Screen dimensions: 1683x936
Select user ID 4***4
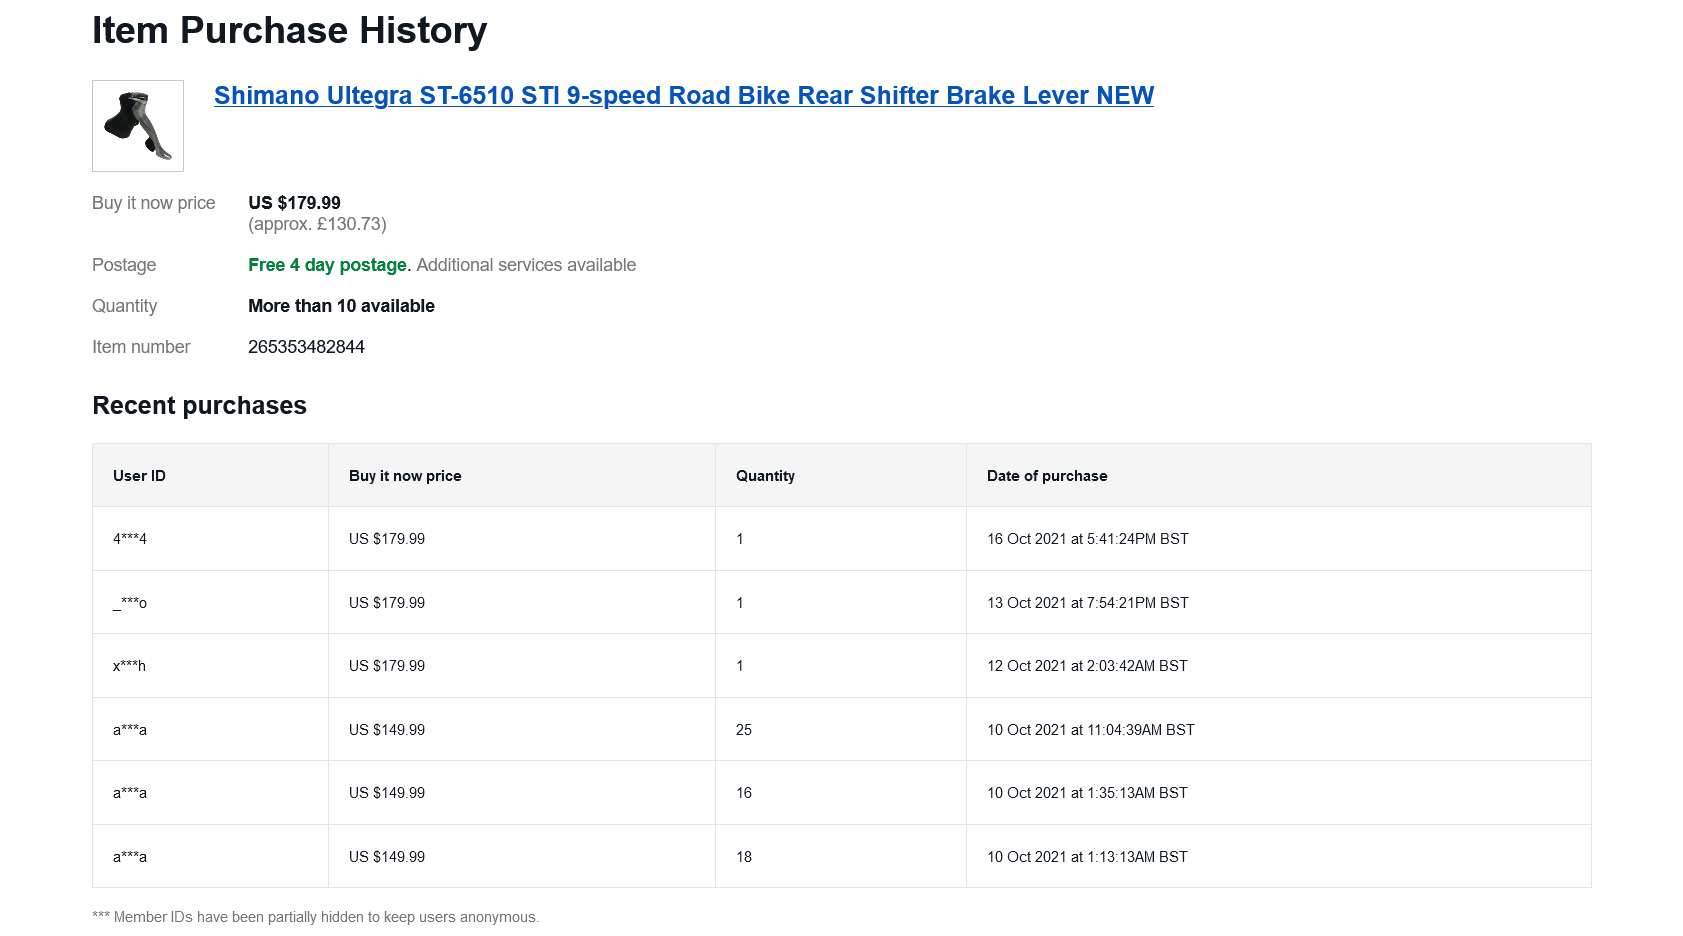tap(130, 539)
